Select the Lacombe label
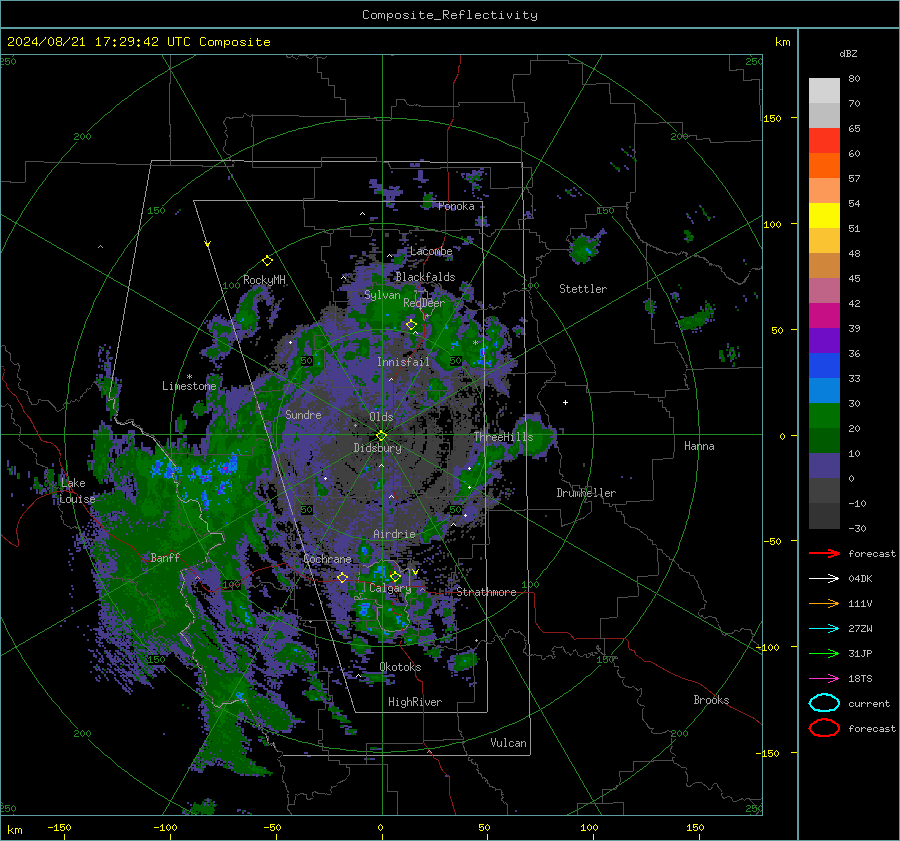 [x=431, y=251]
